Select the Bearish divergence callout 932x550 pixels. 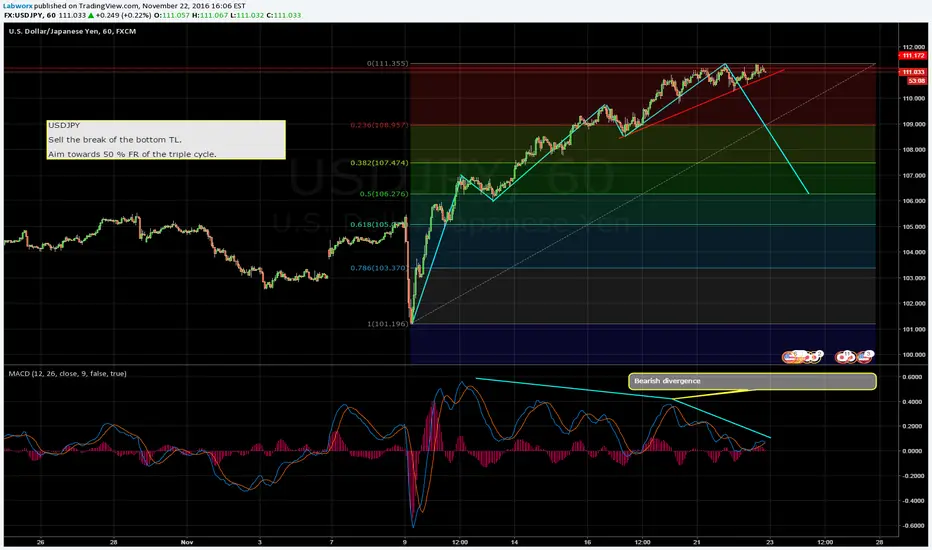[x=752, y=381]
